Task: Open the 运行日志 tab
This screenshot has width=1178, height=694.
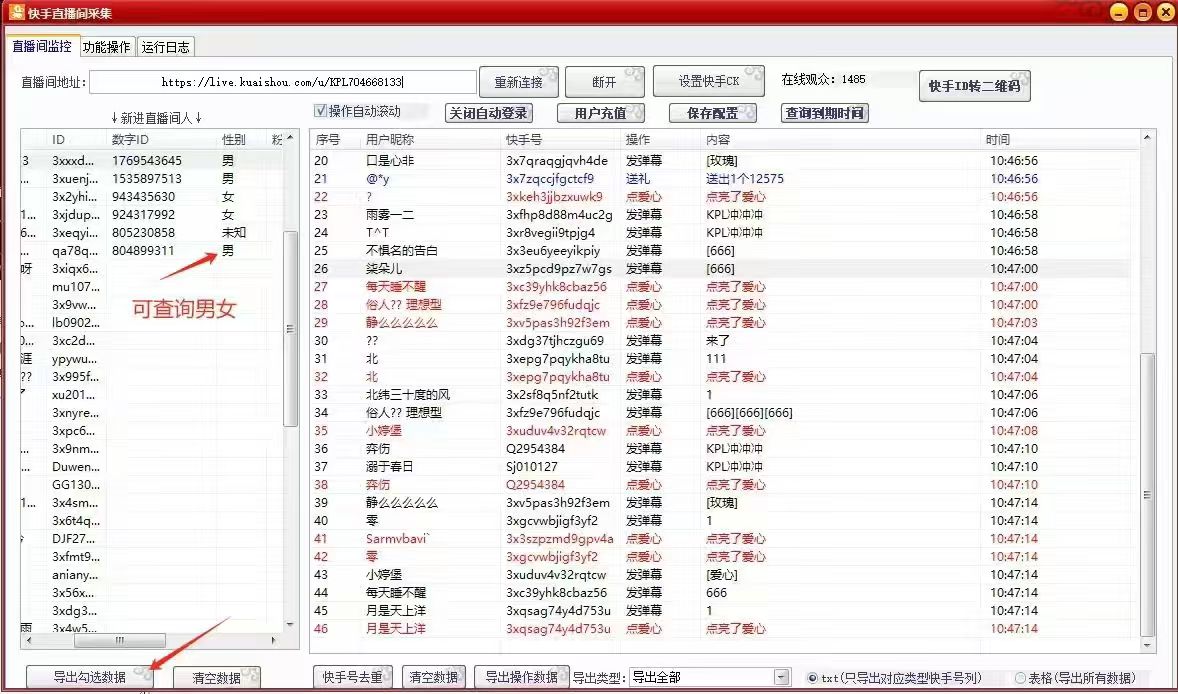Action: [x=167, y=46]
